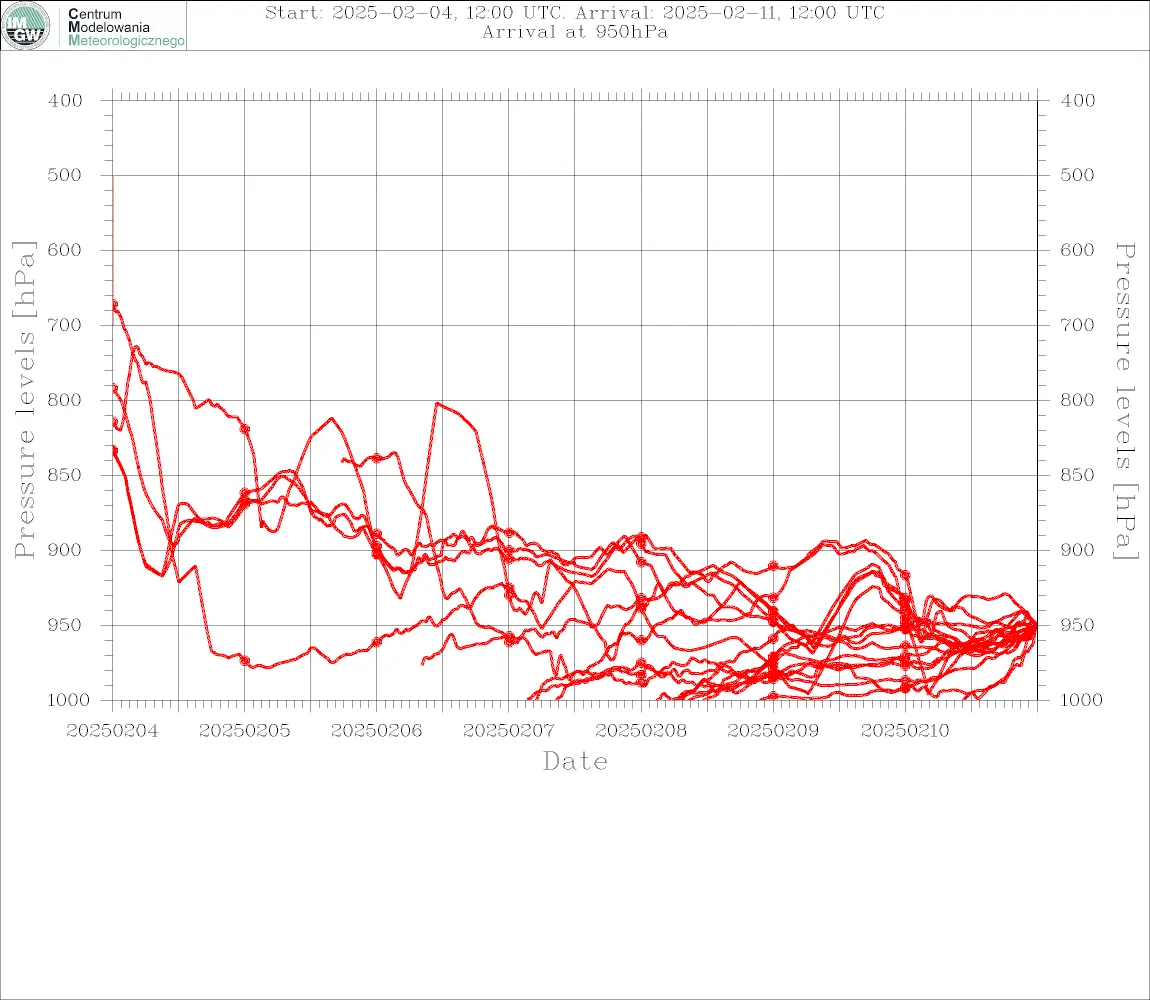The width and height of the screenshot is (1150, 1000).
Task: Click the x-axis label 20250210
Action: (x=905, y=731)
